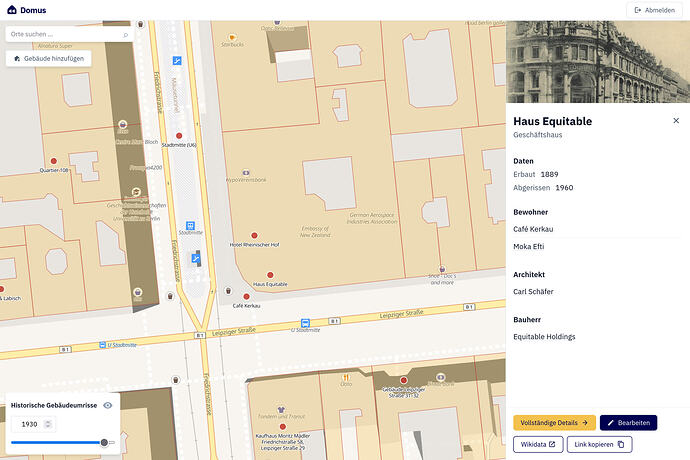Click the Domus home logo
Viewport: 690px width, 460px height.
click(27, 10)
